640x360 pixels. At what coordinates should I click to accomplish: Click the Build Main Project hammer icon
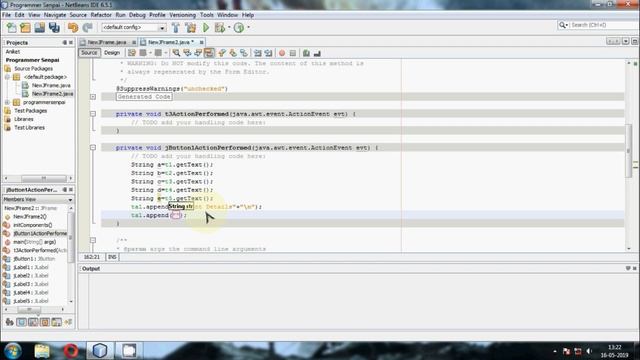coord(176,27)
